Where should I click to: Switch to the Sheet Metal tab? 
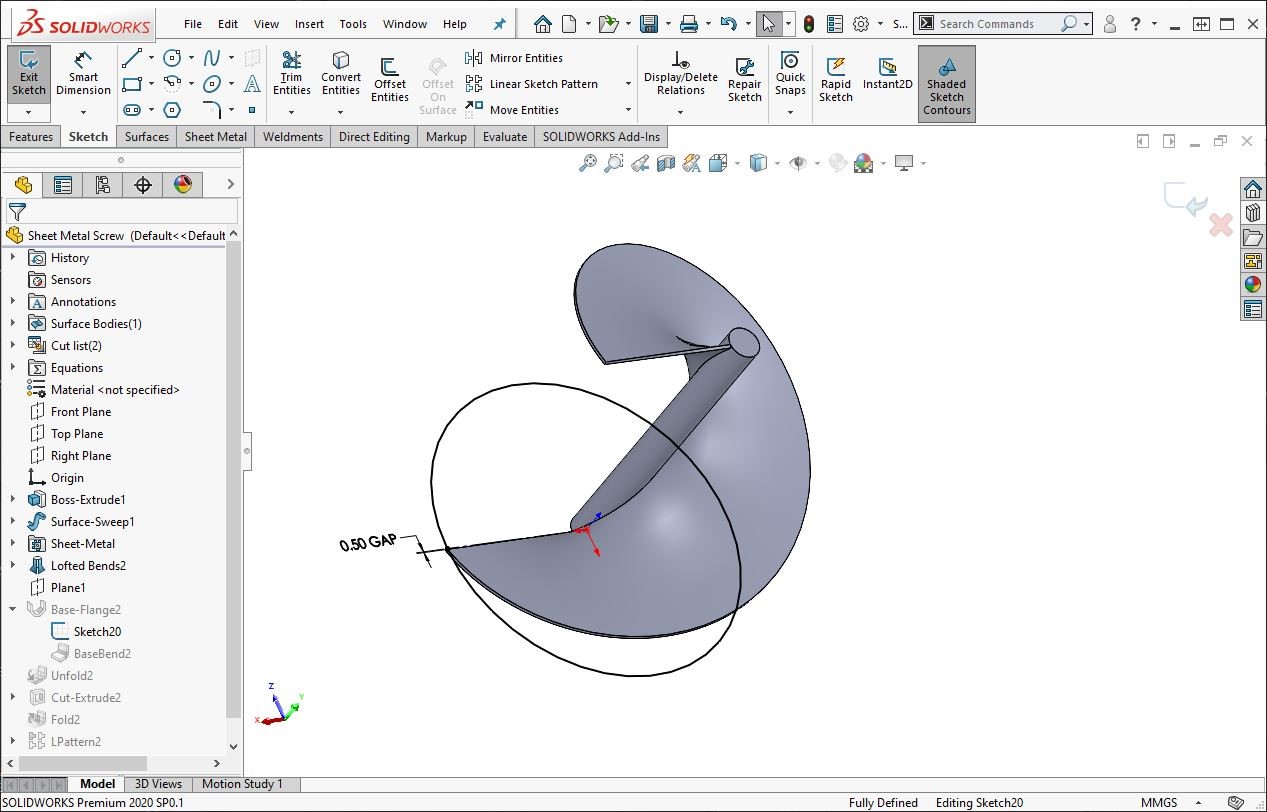215,137
